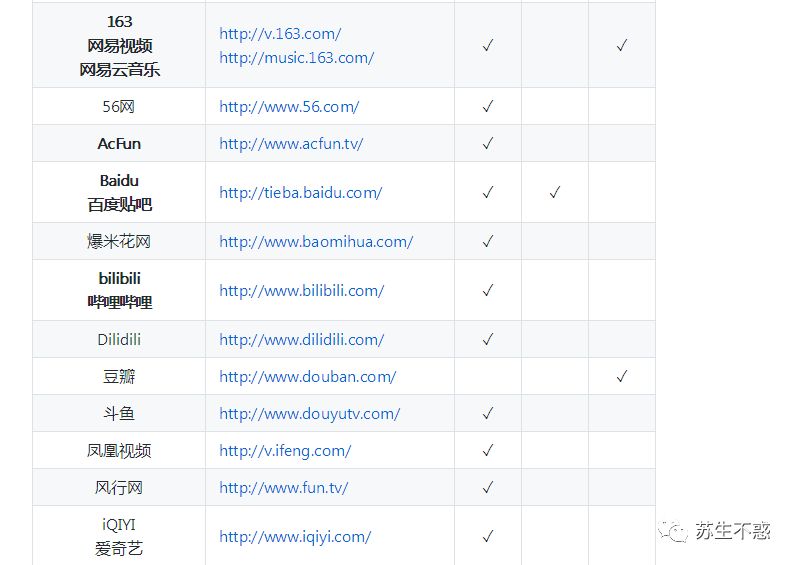The height and width of the screenshot is (565, 796).
Task: Open the baomihua.com link
Action: [x=316, y=242]
